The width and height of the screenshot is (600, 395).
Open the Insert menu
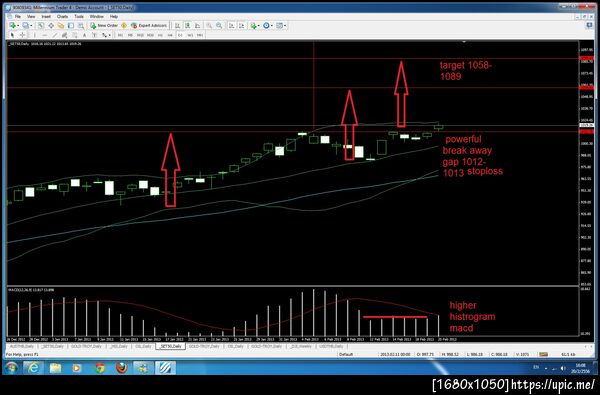pos(46,16)
